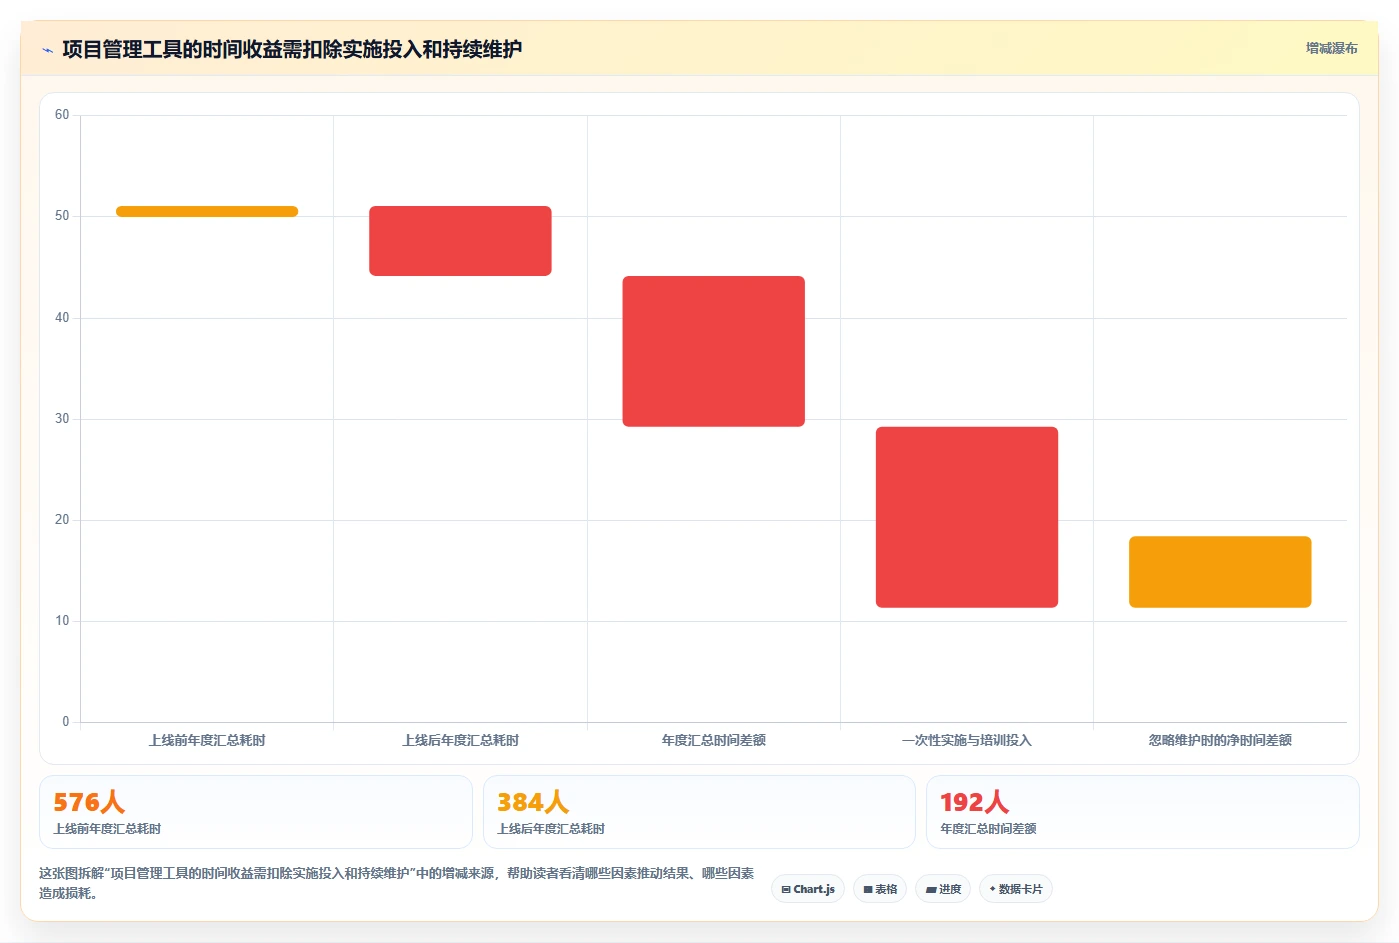Click the chart title 项目管理工具的时间收益需扣除实施投入和持续维护
The image size is (1399, 943).
click(x=292, y=49)
